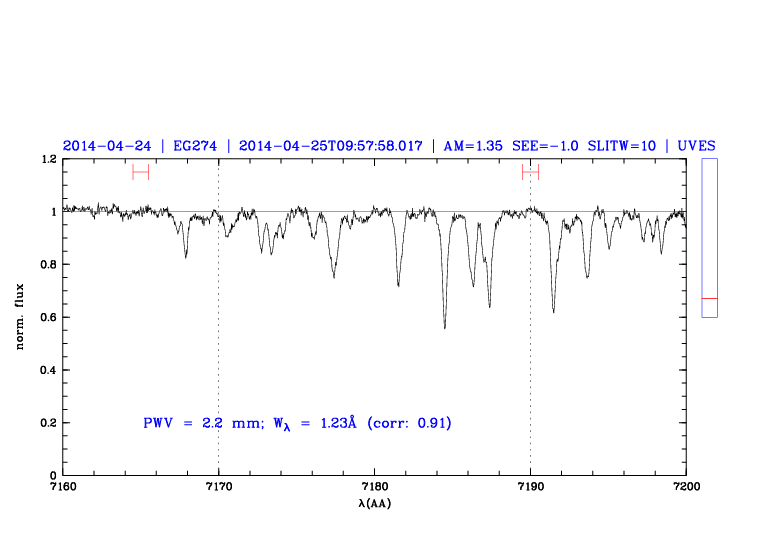Click the SEE=-1.0 seeing value

pos(545,145)
